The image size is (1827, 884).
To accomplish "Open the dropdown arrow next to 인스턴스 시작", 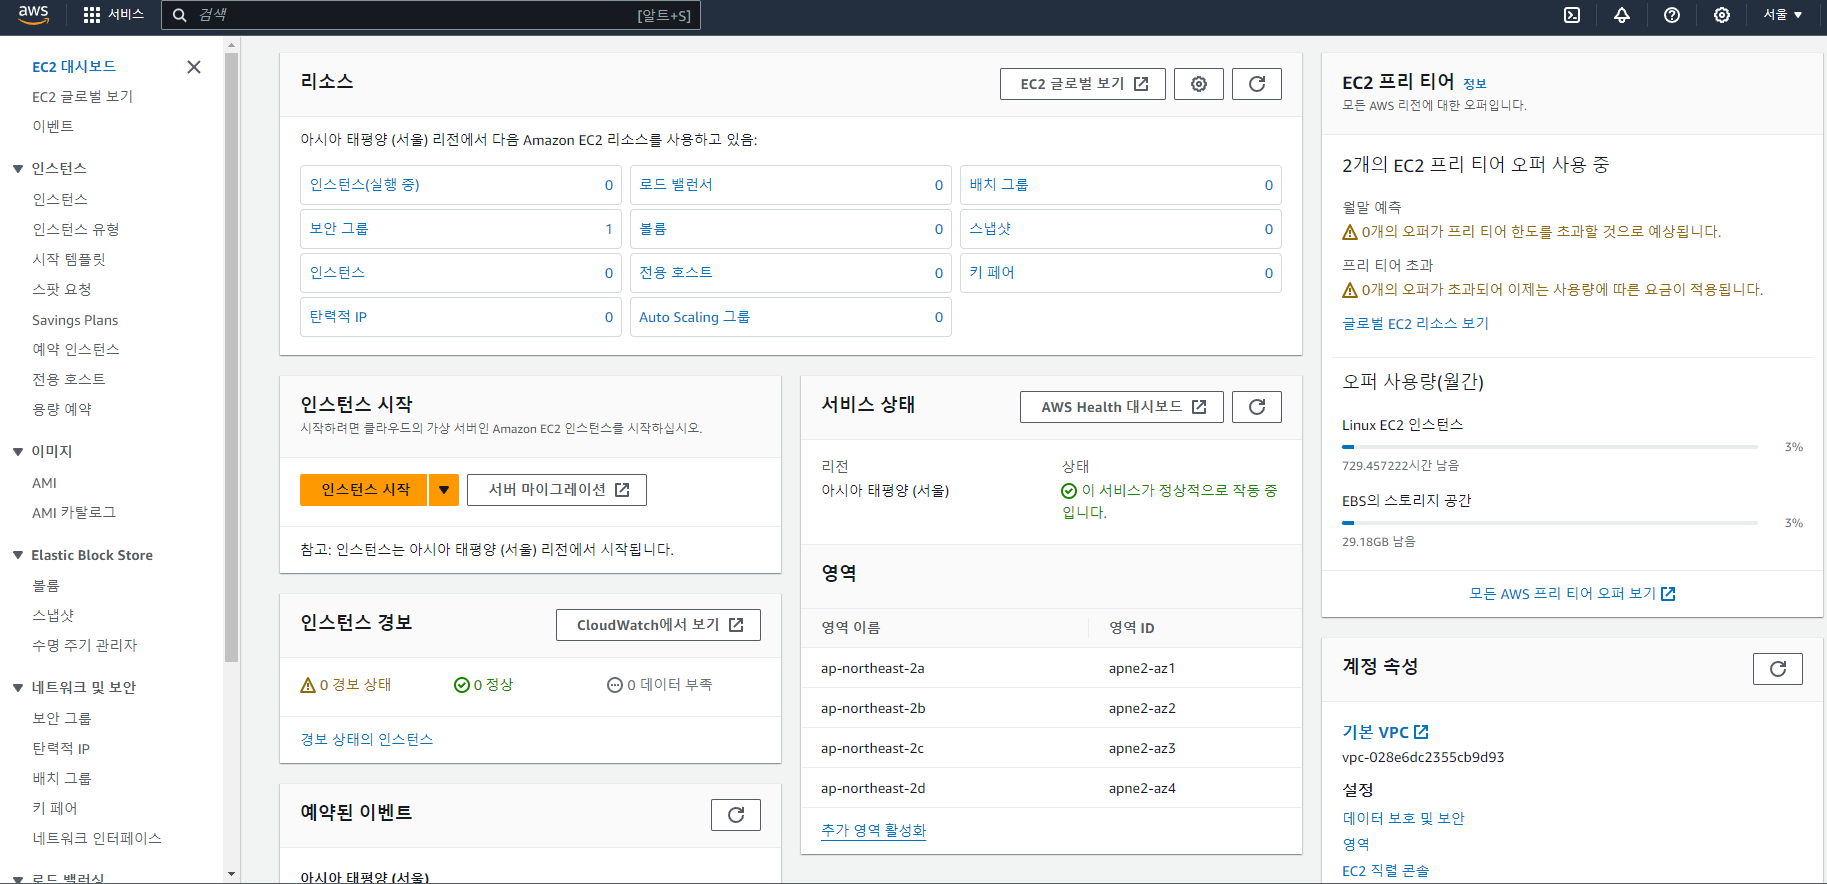I will click(444, 490).
